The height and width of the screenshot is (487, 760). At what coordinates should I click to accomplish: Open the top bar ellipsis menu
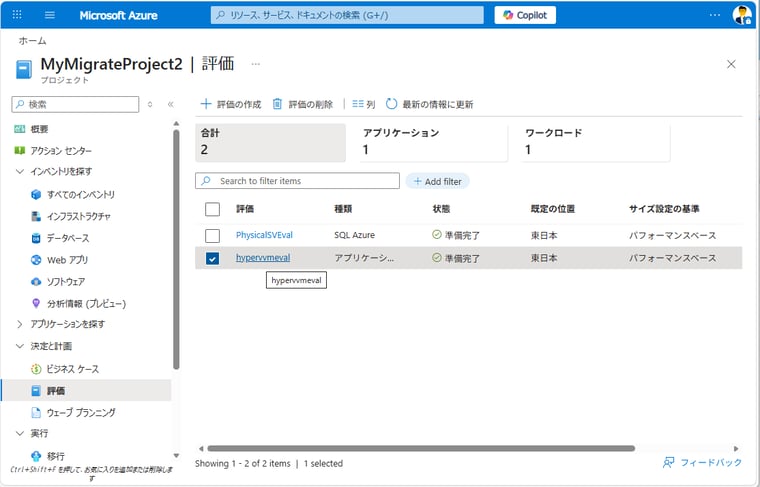point(714,15)
